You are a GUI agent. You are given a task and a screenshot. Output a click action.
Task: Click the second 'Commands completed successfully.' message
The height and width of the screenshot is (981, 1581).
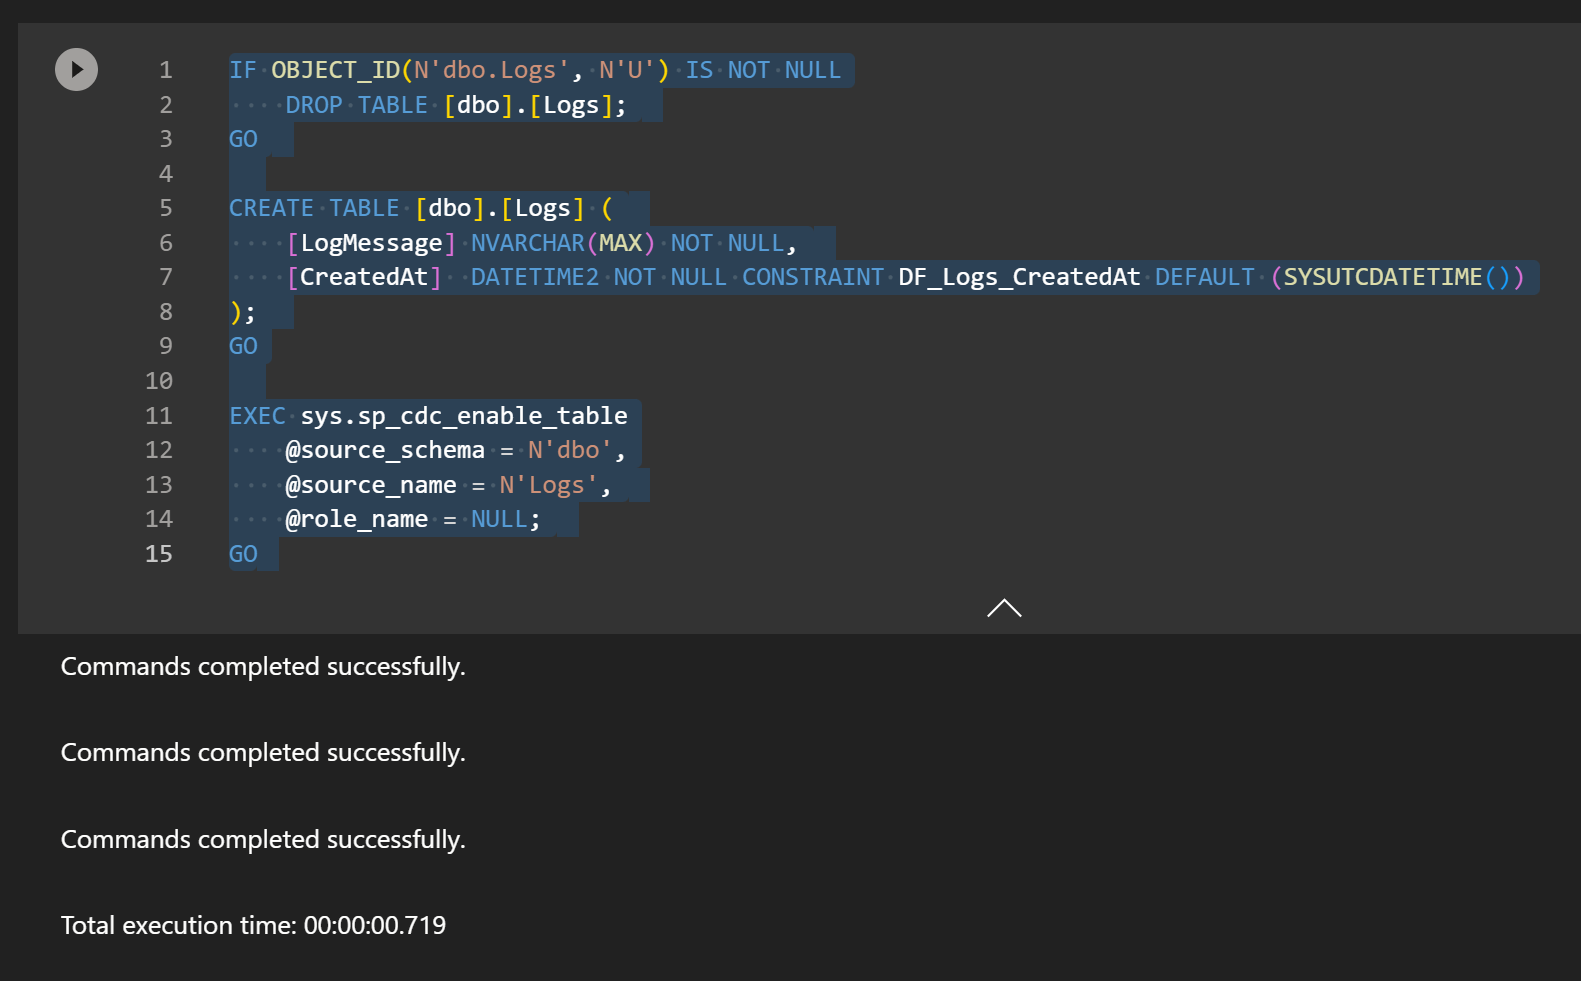(x=263, y=753)
